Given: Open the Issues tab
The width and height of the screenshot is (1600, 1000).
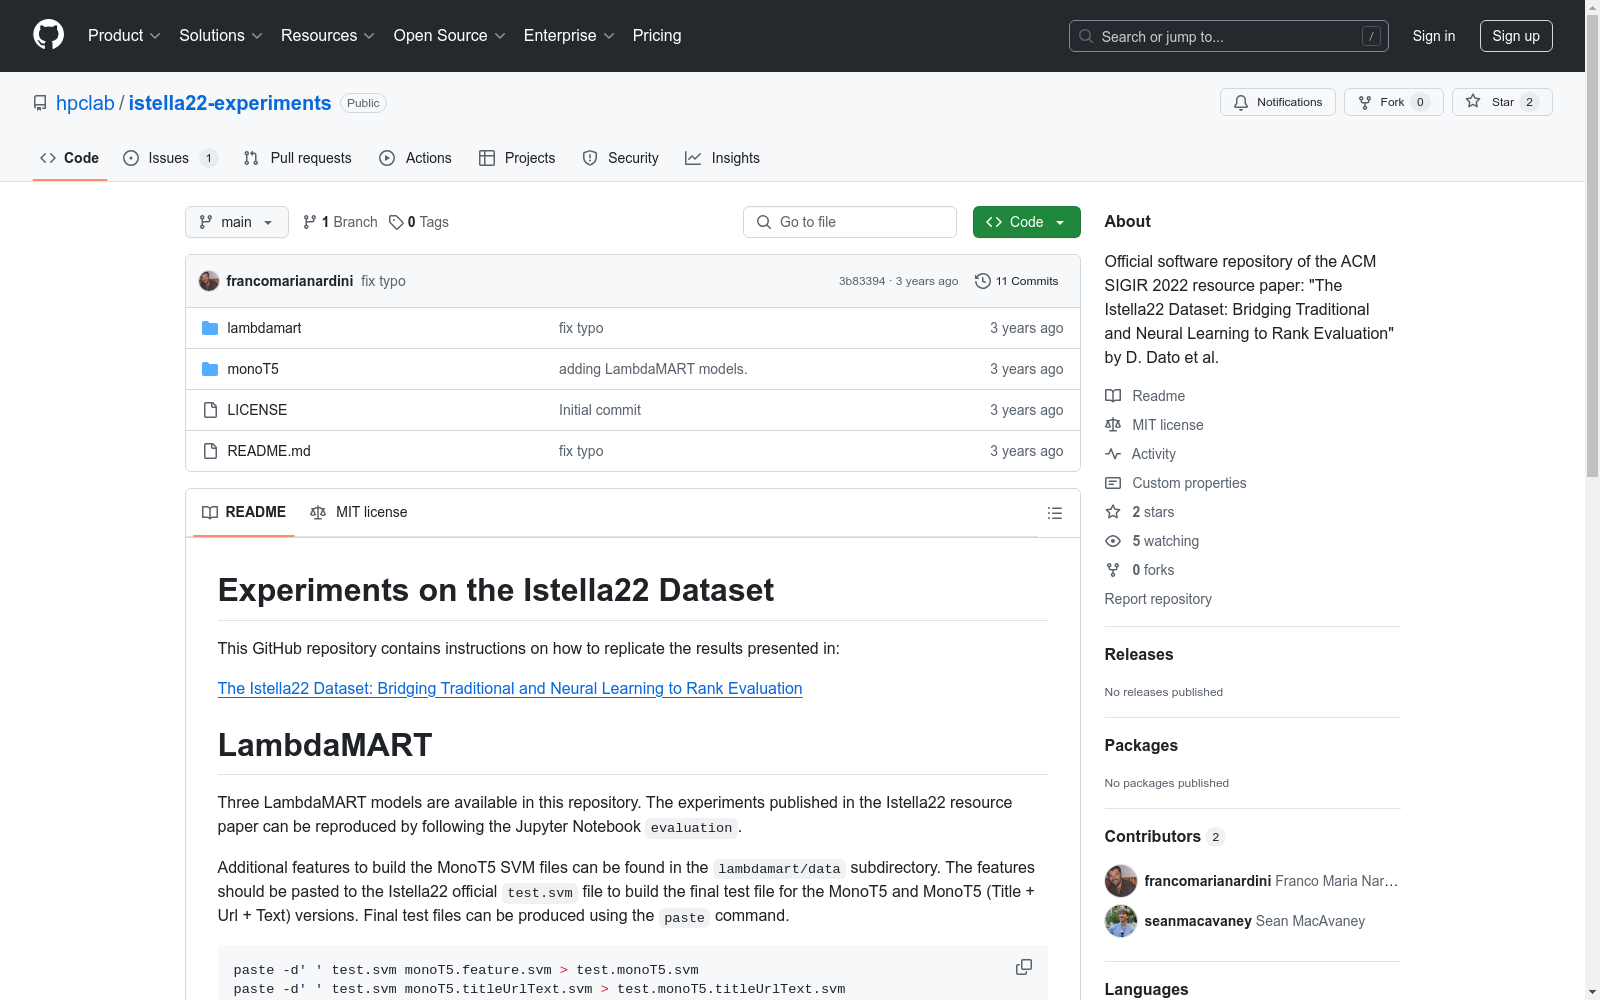Looking at the screenshot, I should (x=170, y=158).
